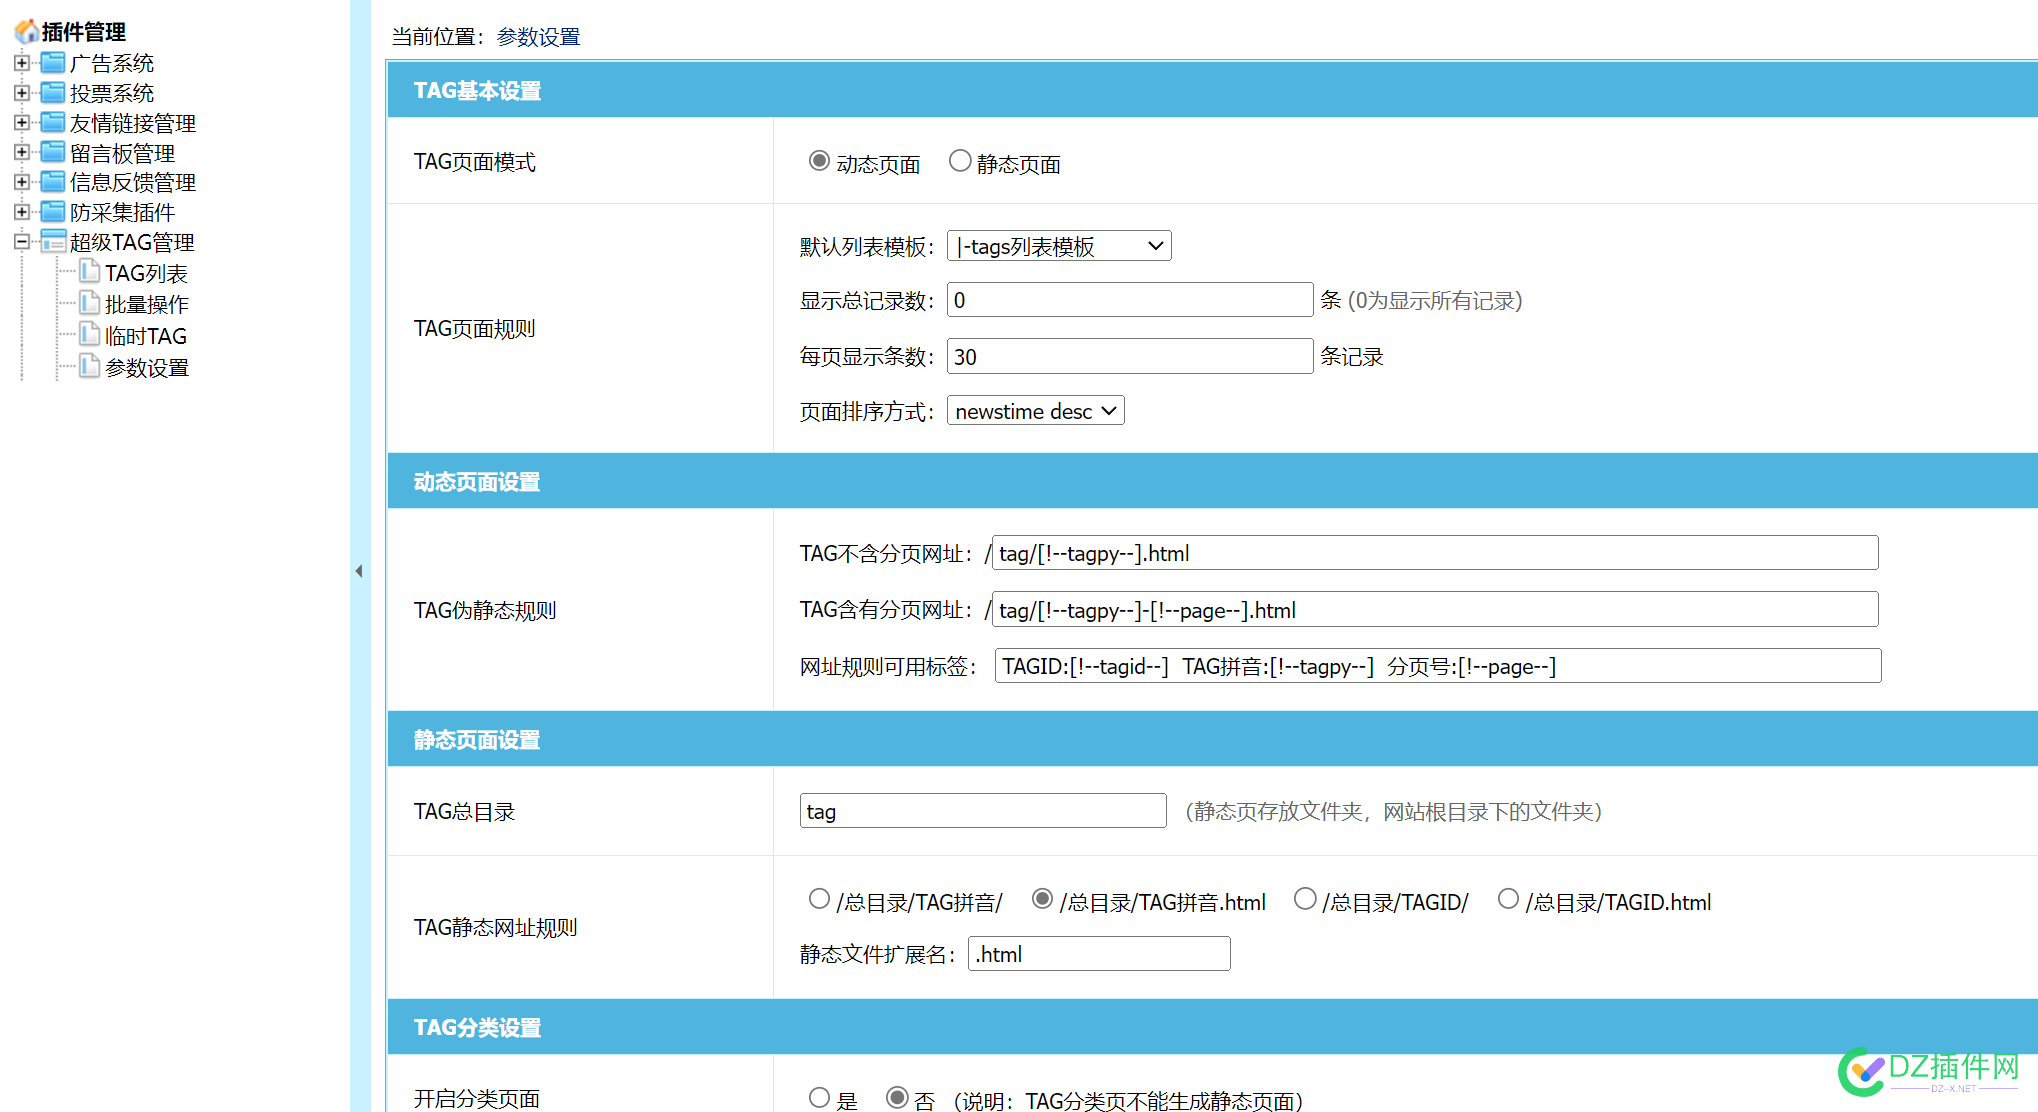This screenshot has width=2038, height=1112.
Task: Click the folder icon for 信息反馈管理
Action: click(53, 182)
